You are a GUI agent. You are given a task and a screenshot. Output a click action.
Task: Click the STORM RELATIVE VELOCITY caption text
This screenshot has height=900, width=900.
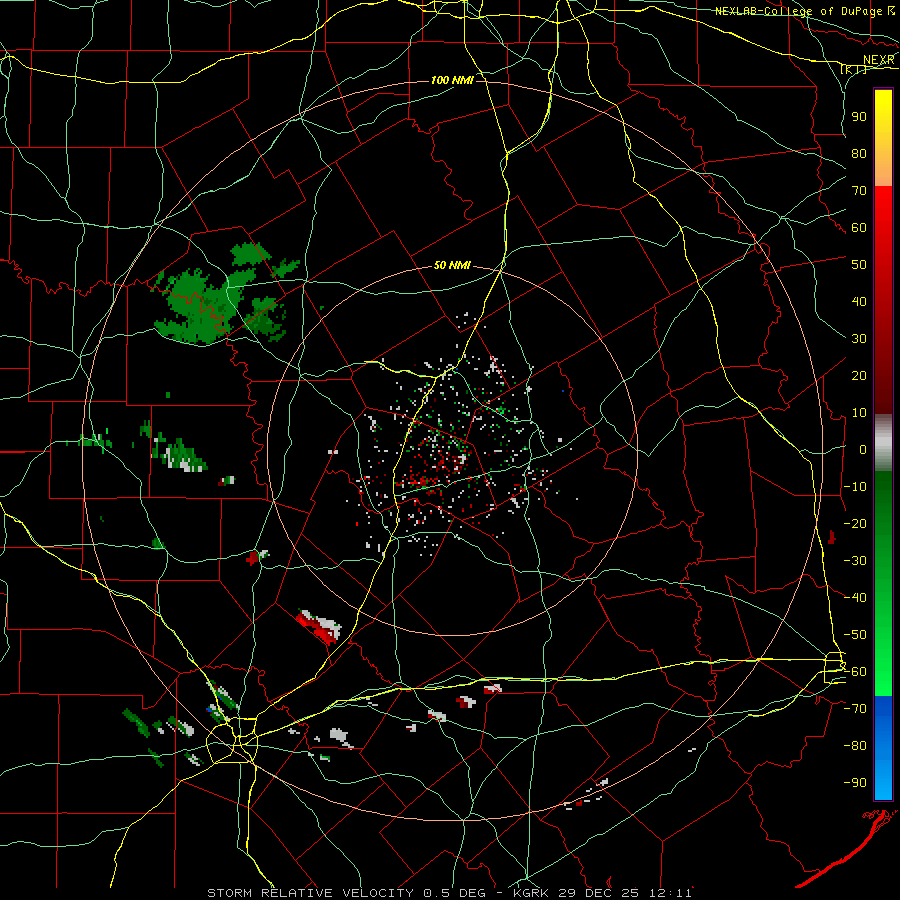(x=310, y=893)
